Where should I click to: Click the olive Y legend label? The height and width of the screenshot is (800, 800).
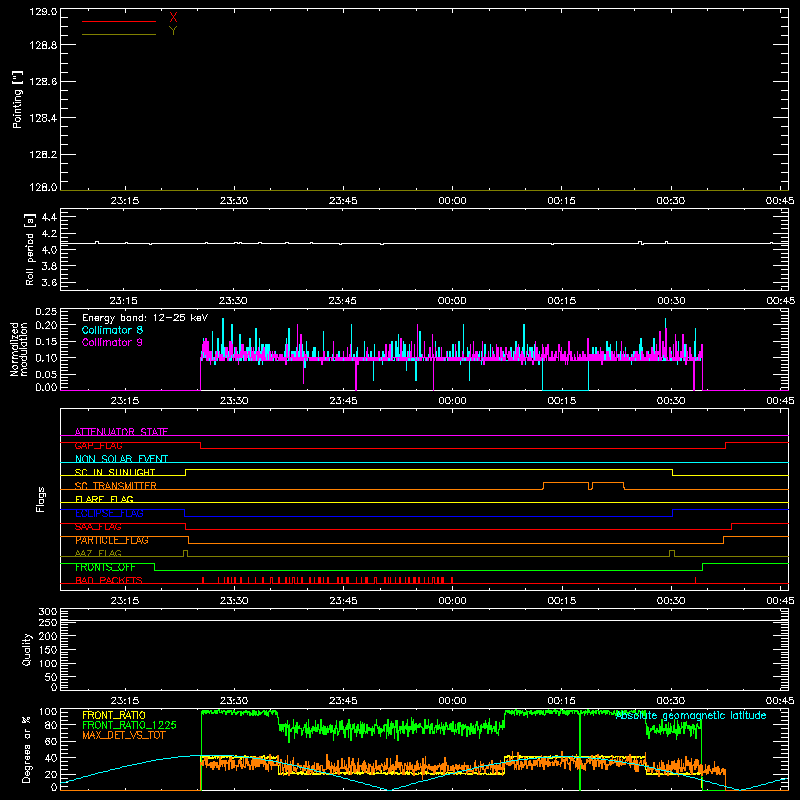coord(173,31)
